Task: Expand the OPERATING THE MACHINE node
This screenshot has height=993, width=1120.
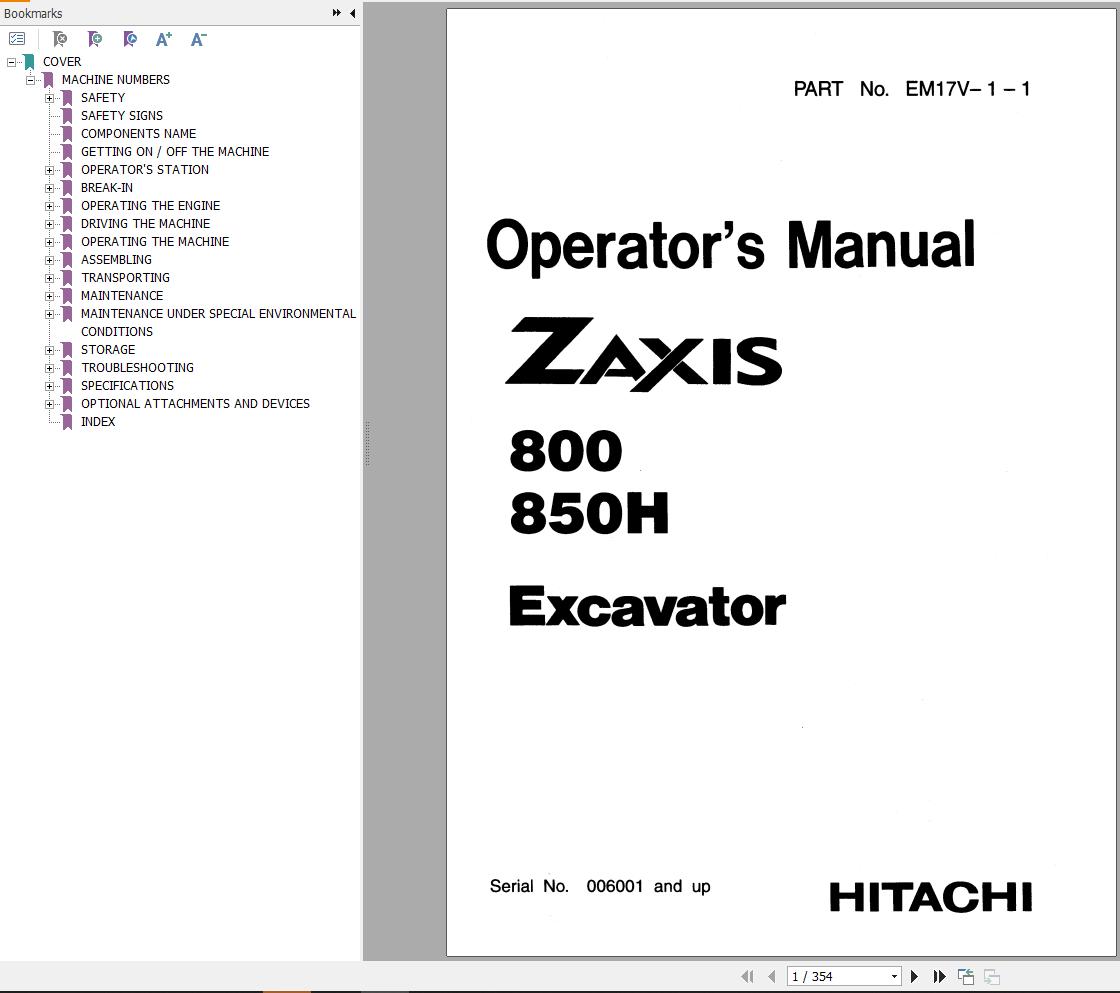Action: (49, 242)
